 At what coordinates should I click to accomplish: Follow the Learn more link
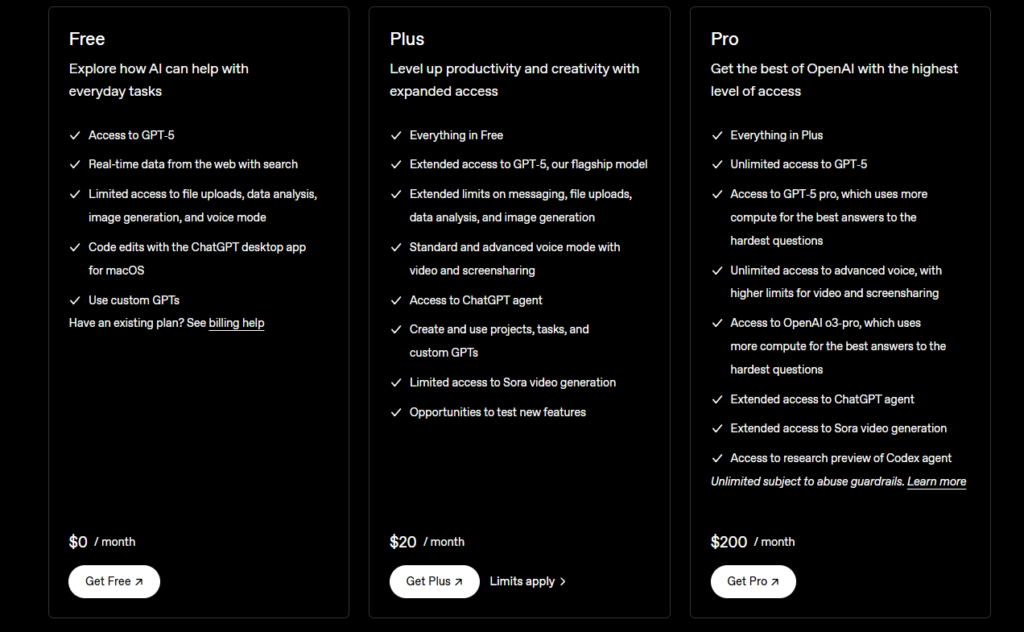(x=936, y=481)
